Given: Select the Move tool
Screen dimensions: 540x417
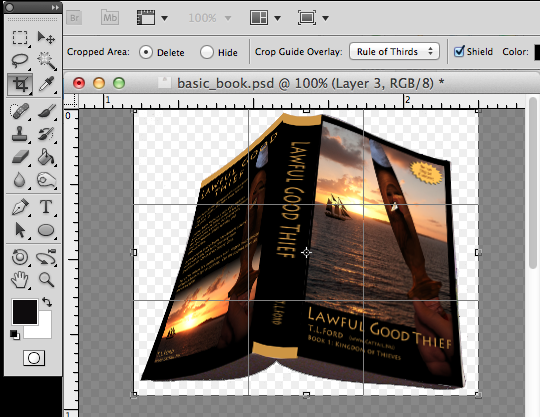Looking at the screenshot, I should tap(46, 38).
